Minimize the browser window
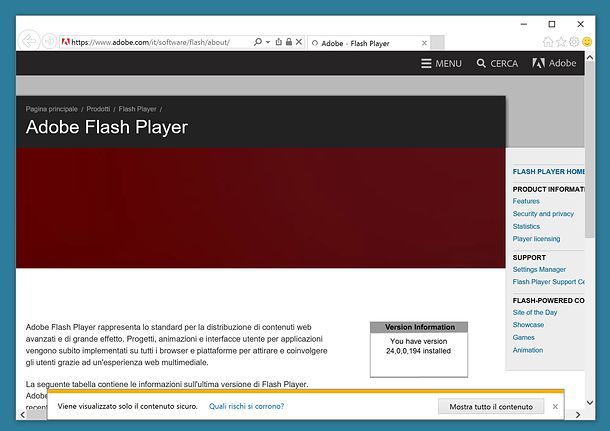The width and height of the screenshot is (610, 431). [x=524, y=24]
